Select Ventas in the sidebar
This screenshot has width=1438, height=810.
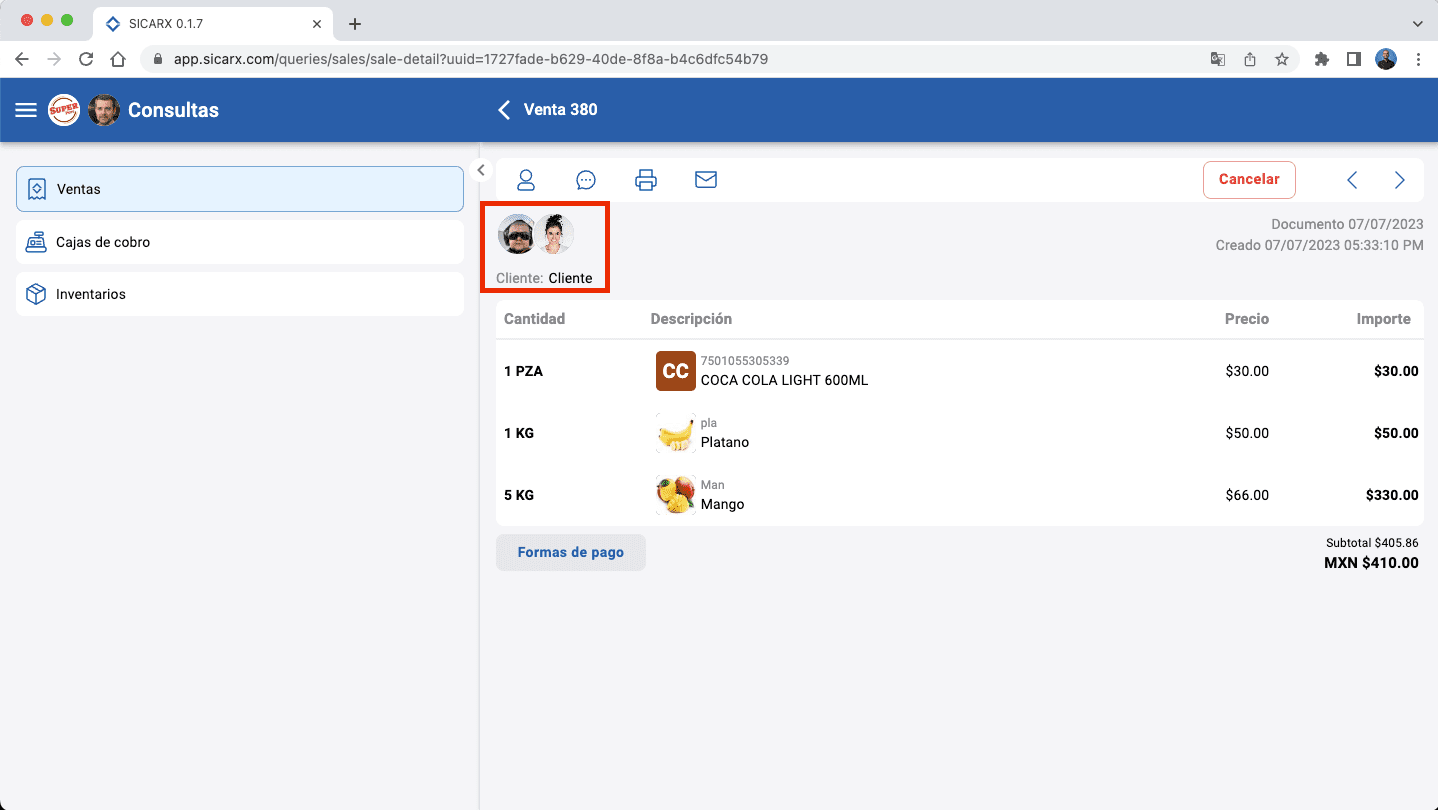(240, 189)
